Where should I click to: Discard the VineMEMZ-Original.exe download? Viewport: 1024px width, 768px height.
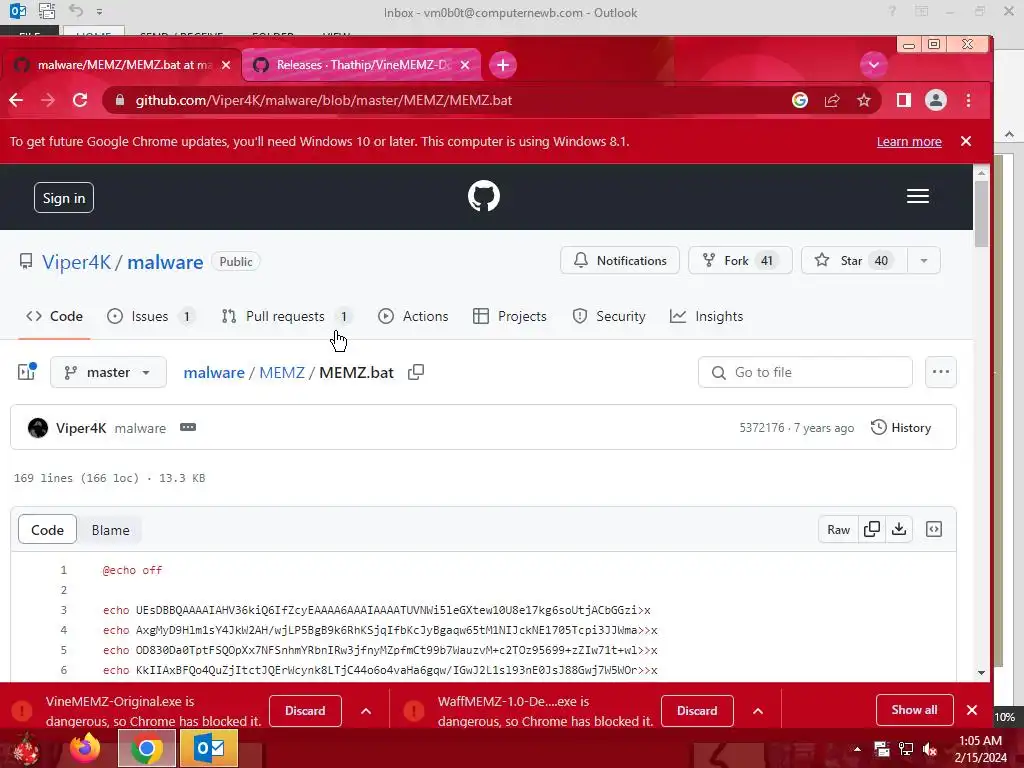[x=305, y=711]
